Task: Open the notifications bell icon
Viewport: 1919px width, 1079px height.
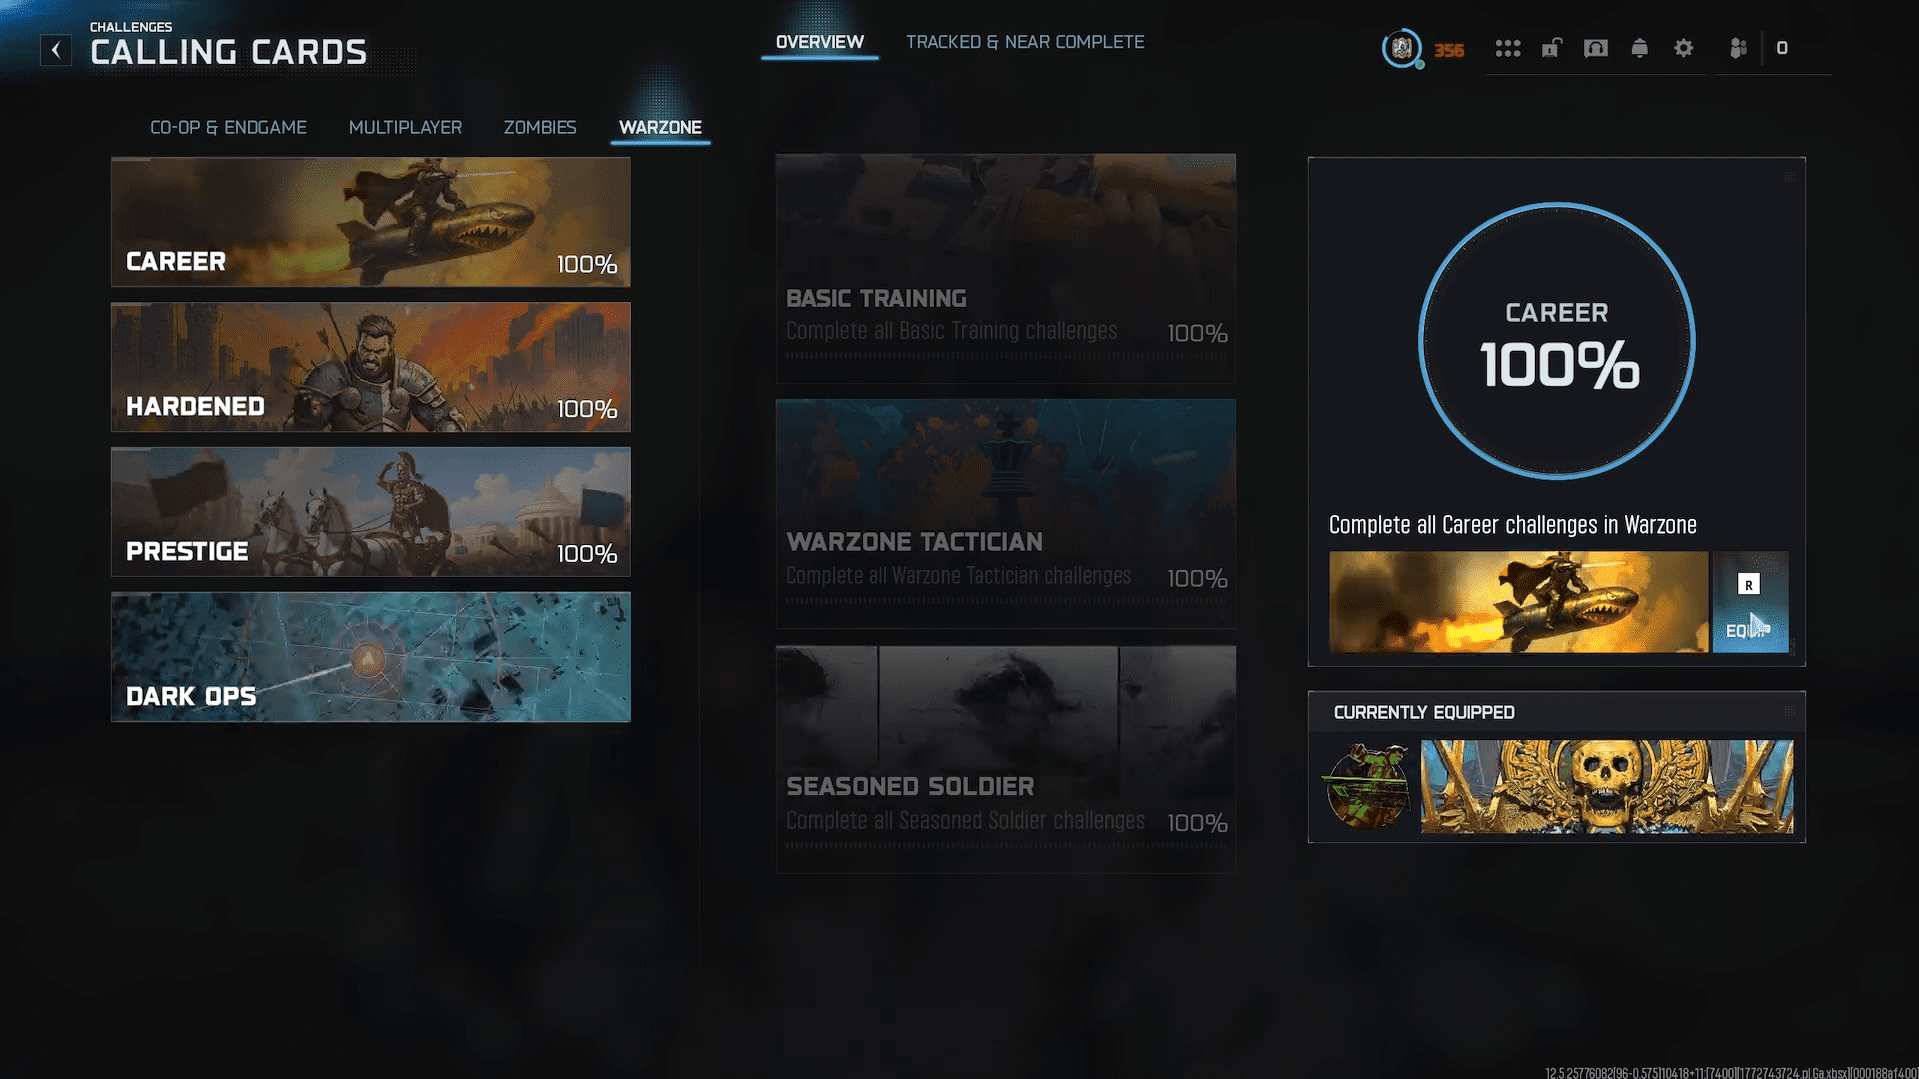Action: (1639, 48)
